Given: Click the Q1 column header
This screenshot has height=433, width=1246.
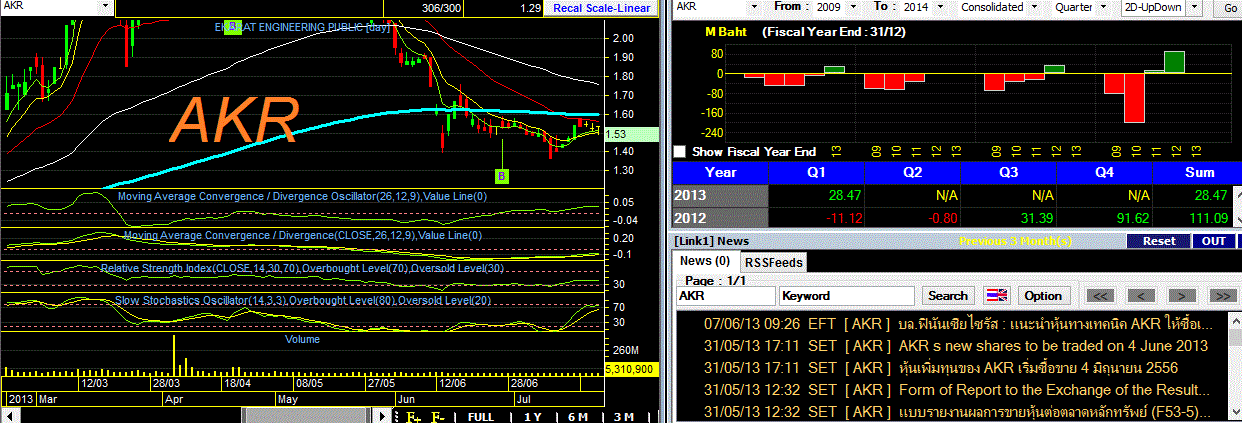Looking at the screenshot, I should coord(815,172).
